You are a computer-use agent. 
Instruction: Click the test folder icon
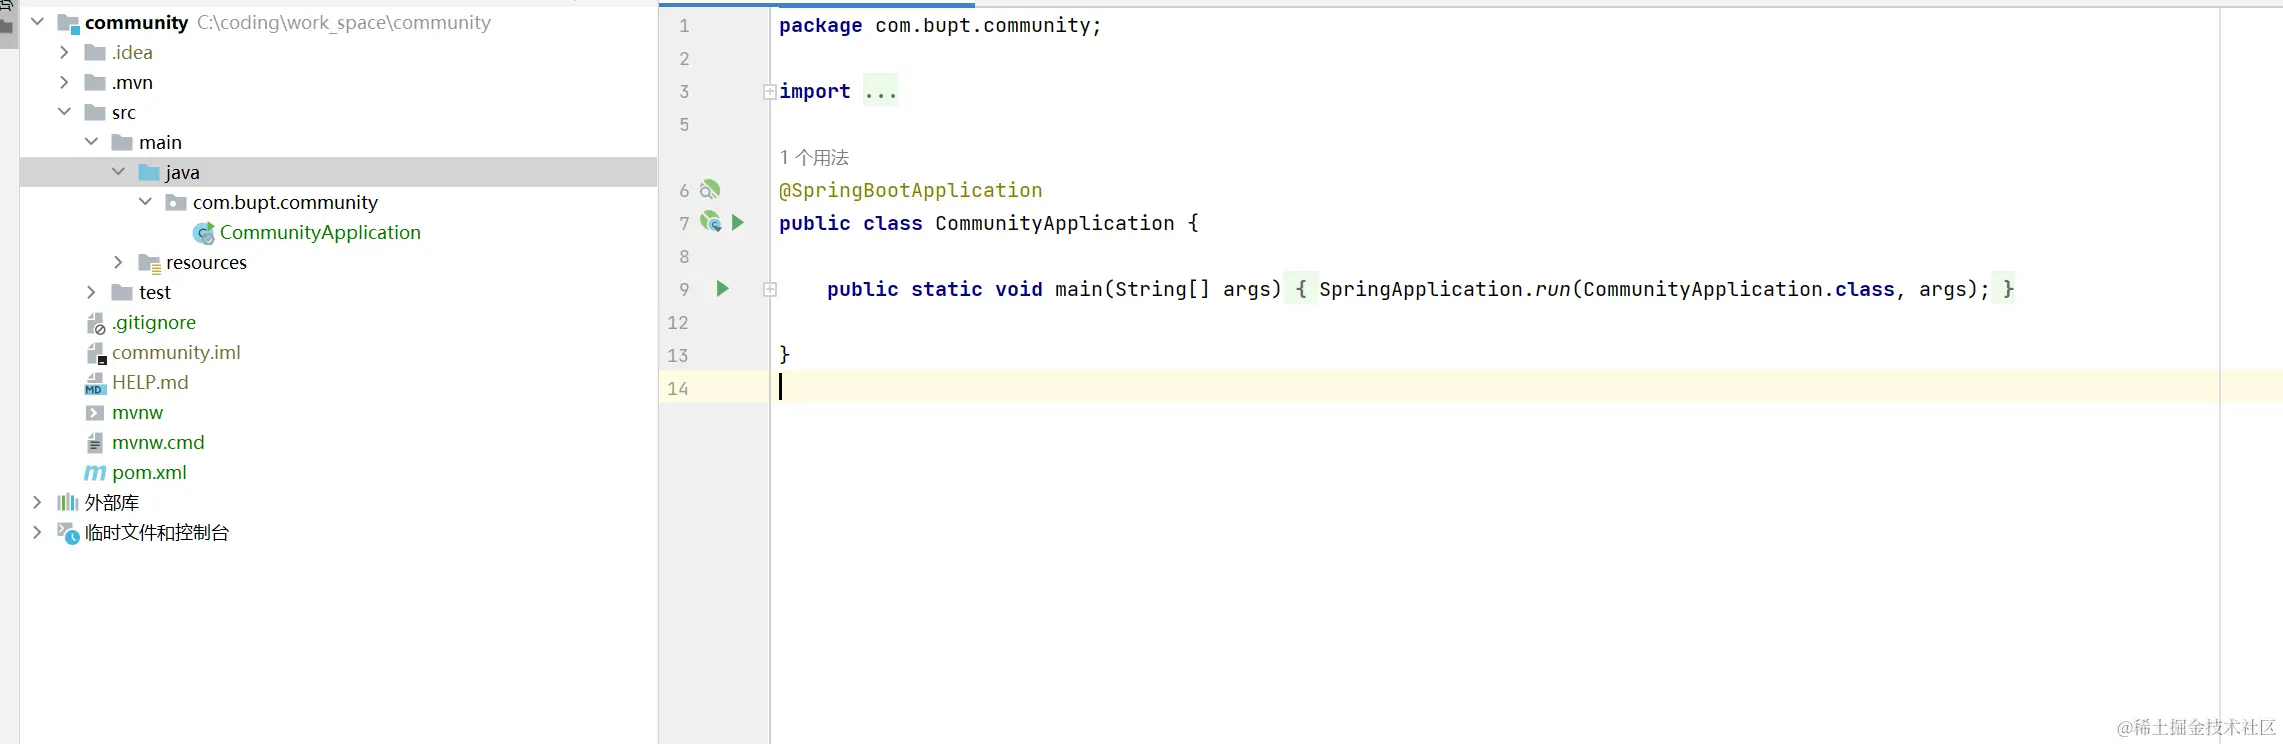pos(122,292)
